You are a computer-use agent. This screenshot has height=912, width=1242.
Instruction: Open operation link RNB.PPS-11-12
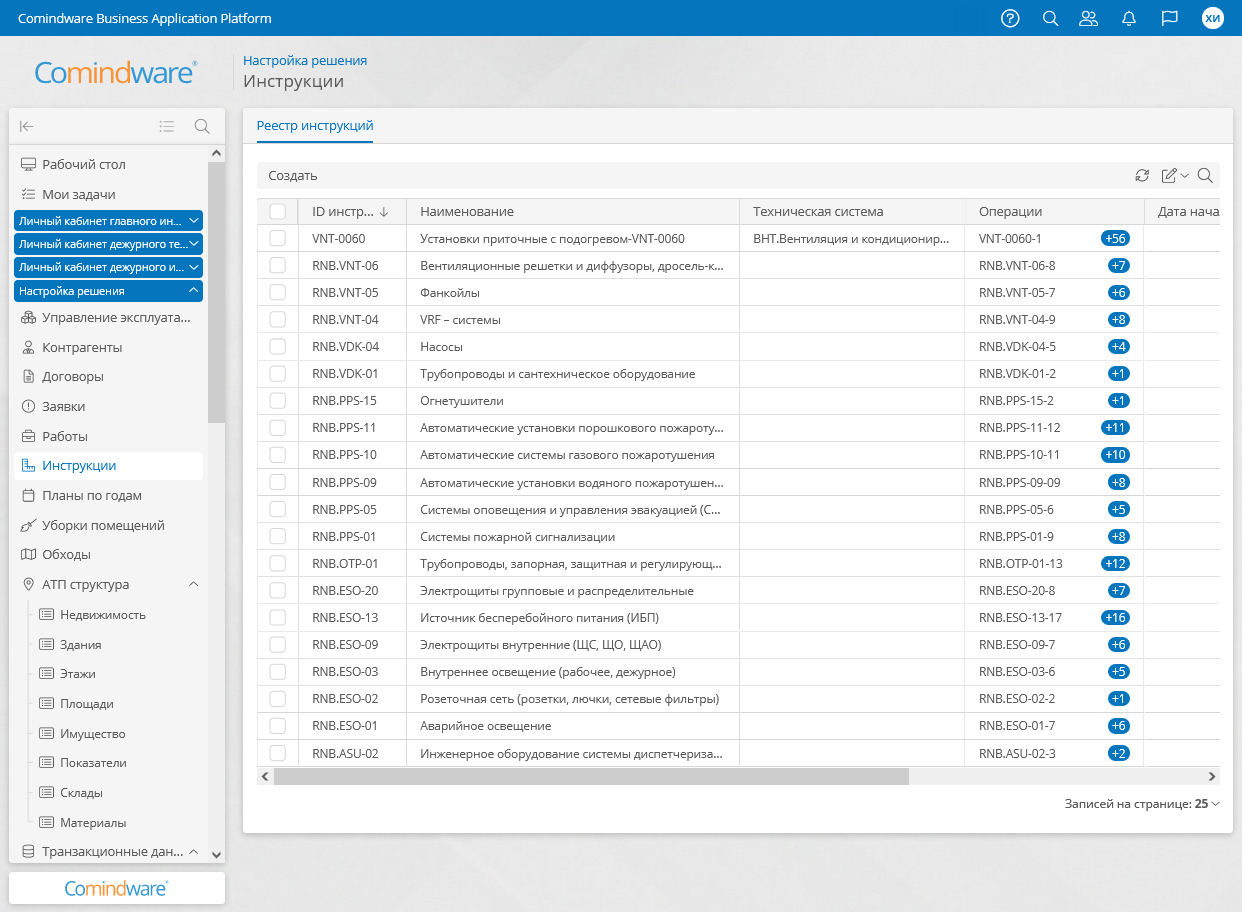point(1019,427)
